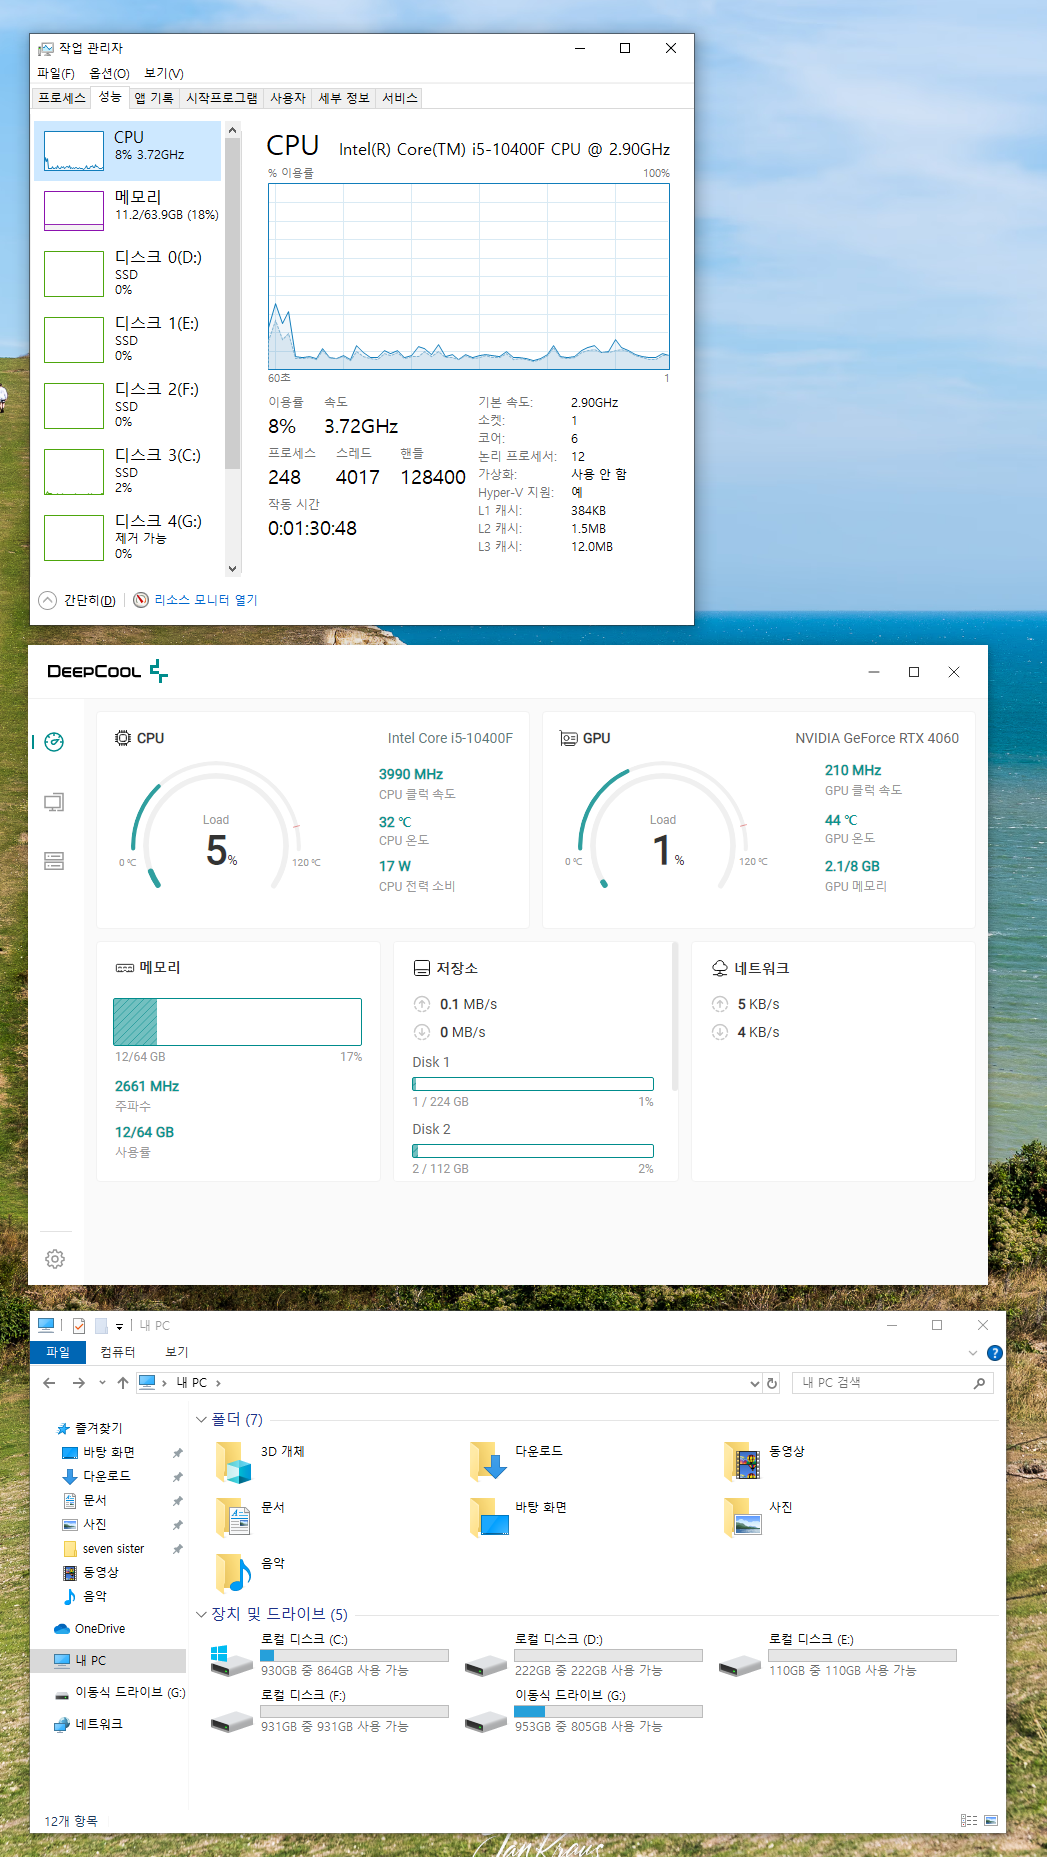Expand the address bar history dropdown
The height and width of the screenshot is (1857, 1047).
pyautogui.click(x=755, y=1383)
